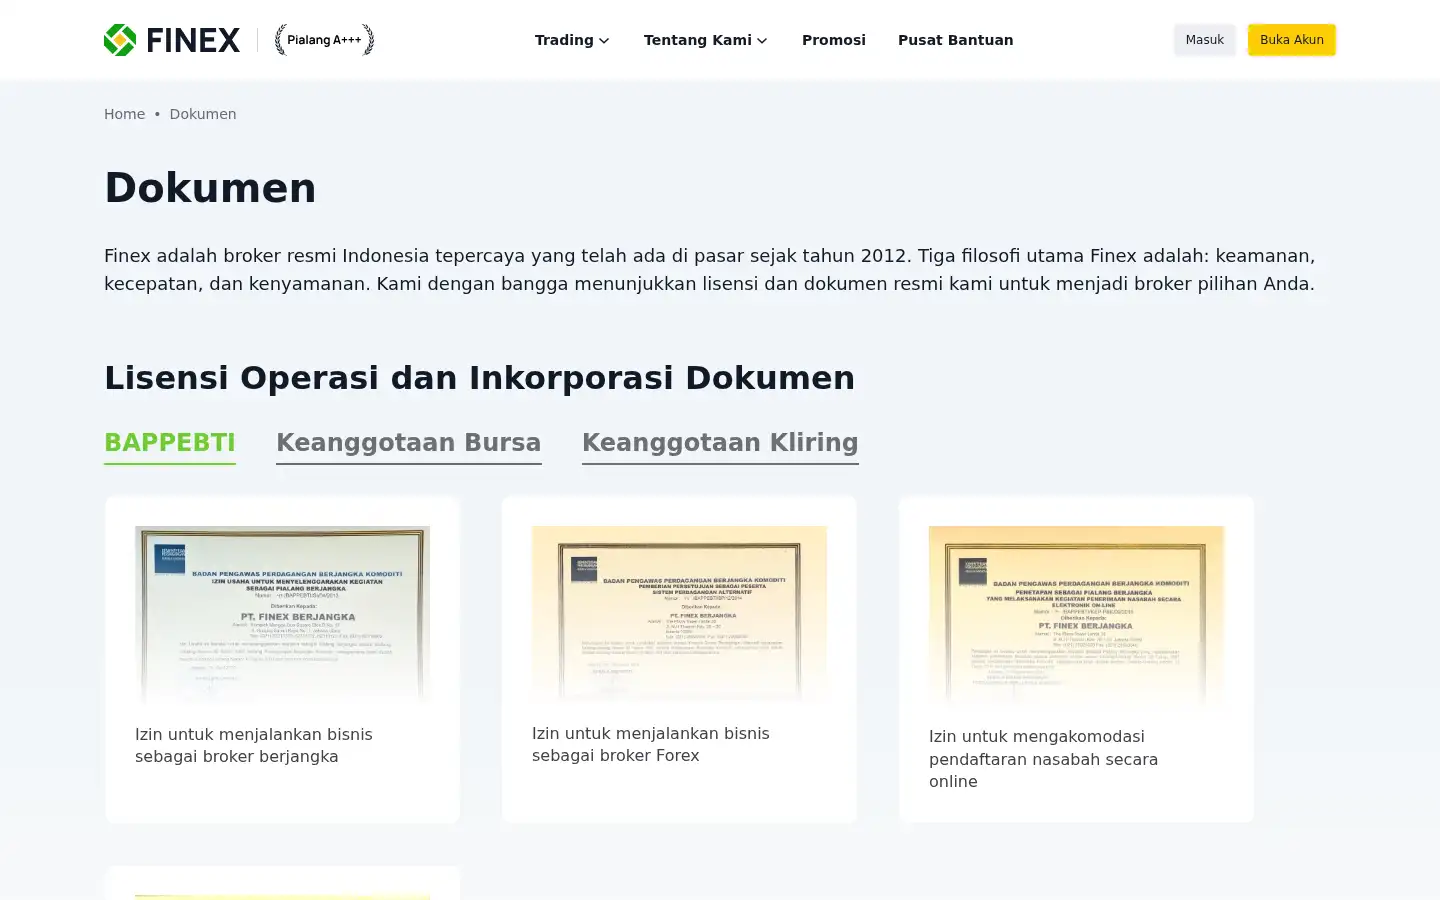Open the online registration license thumbnail
Screen dimensions: 1440x900
click(1076, 615)
